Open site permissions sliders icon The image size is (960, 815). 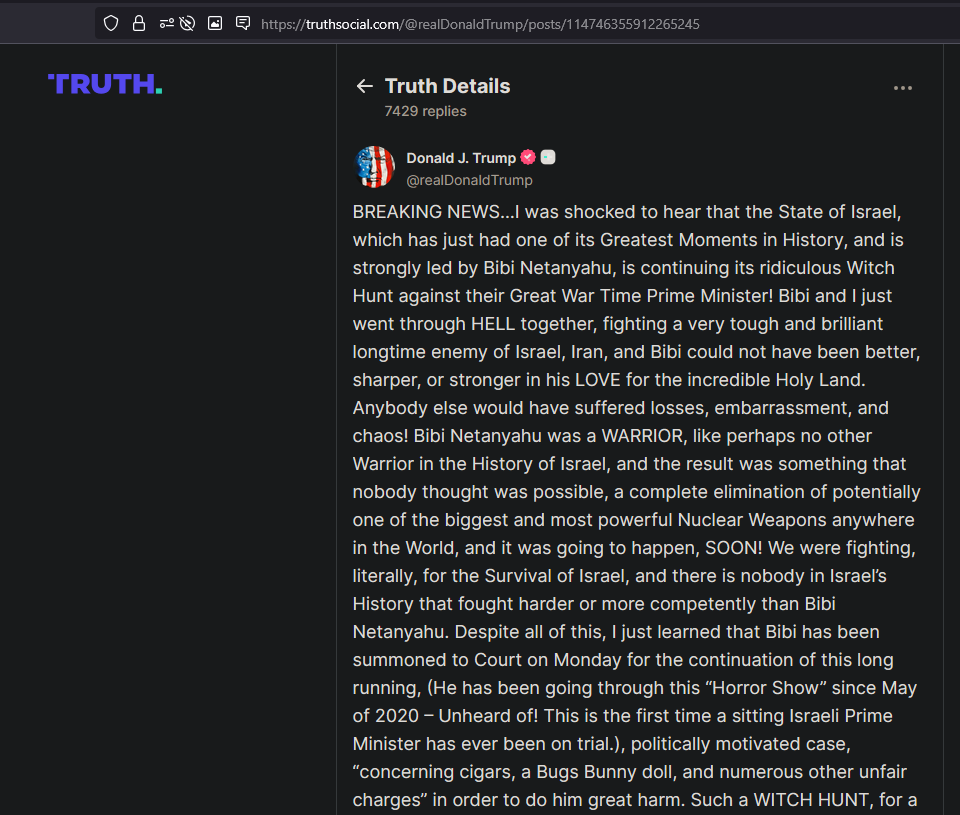tap(167, 24)
